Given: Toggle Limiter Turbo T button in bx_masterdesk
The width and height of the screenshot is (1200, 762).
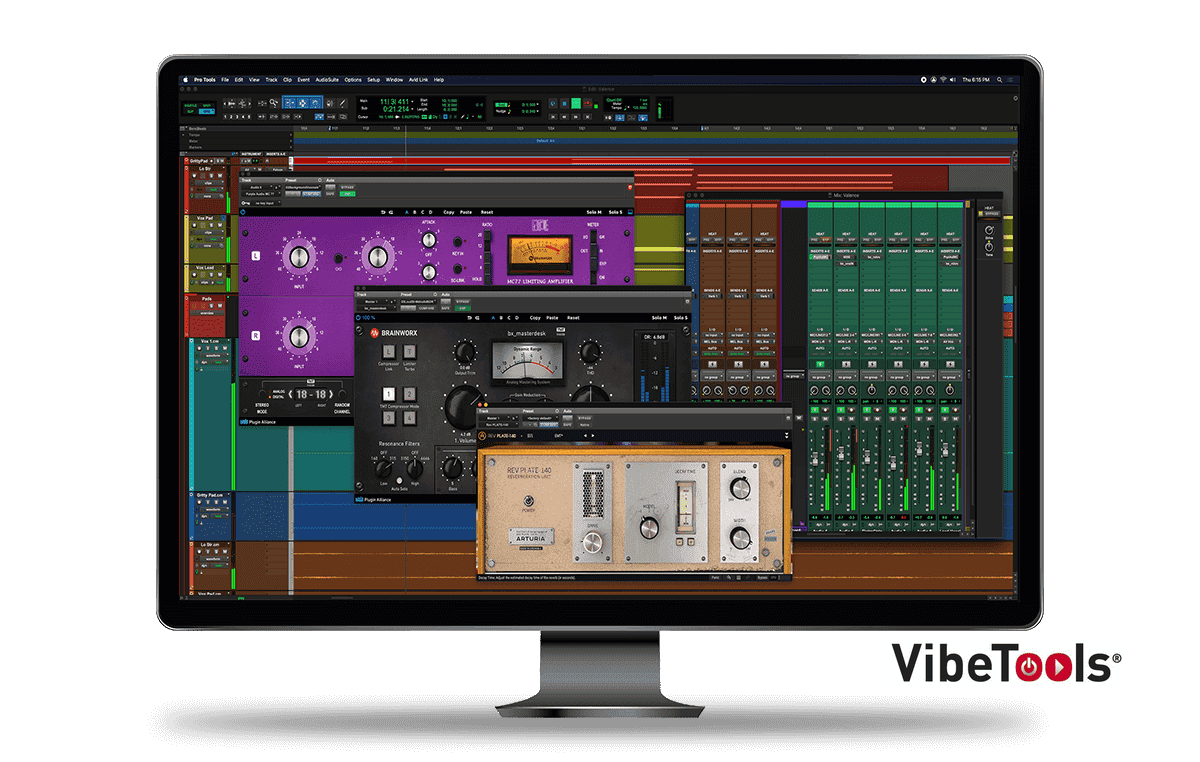Looking at the screenshot, I should [x=410, y=351].
